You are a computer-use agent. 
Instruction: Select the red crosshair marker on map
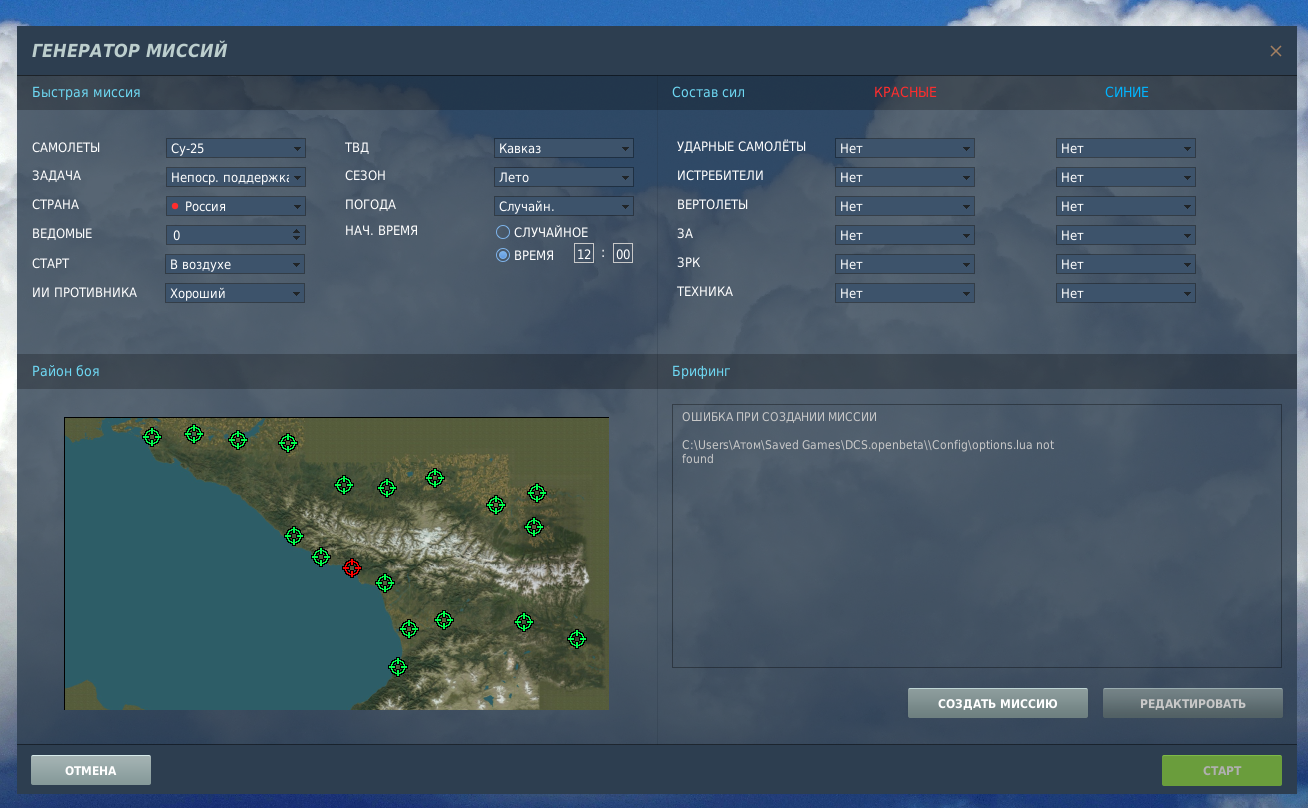(352, 568)
